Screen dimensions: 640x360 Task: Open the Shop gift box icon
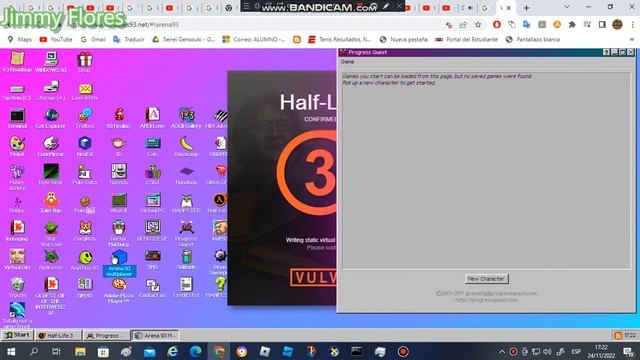click(x=84, y=62)
